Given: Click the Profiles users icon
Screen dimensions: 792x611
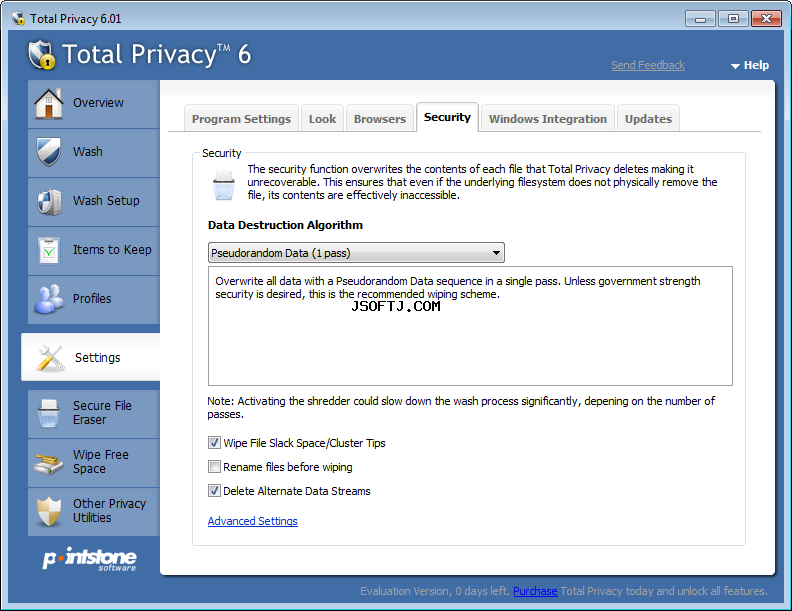Looking at the screenshot, I should pyautogui.click(x=48, y=299).
